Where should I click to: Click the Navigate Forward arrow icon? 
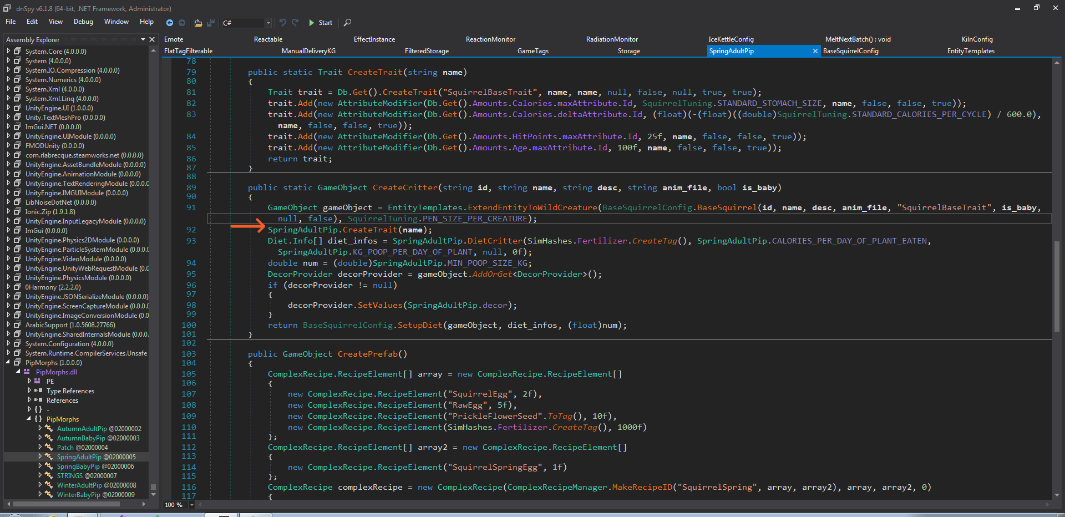(180, 22)
